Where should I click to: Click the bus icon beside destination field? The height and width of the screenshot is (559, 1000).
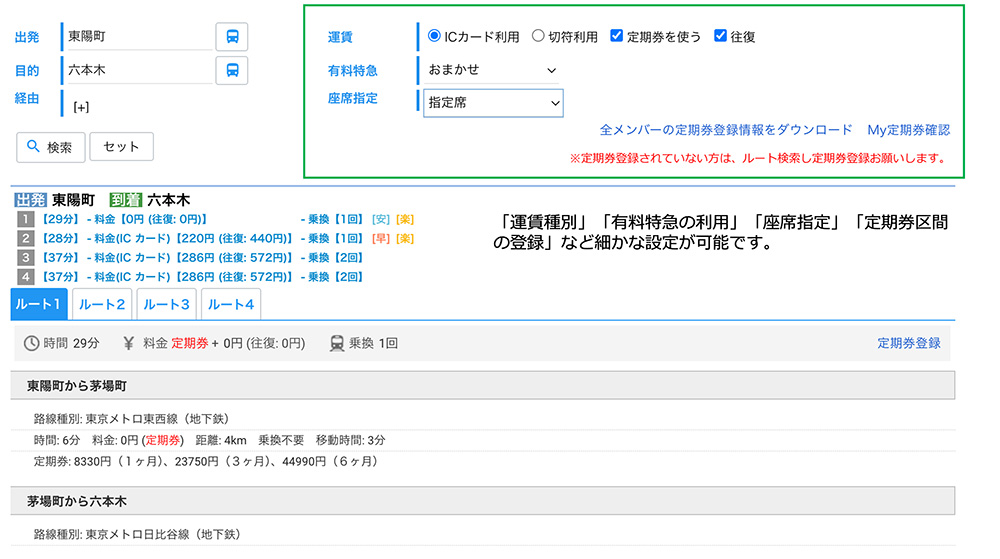[232, 71]
